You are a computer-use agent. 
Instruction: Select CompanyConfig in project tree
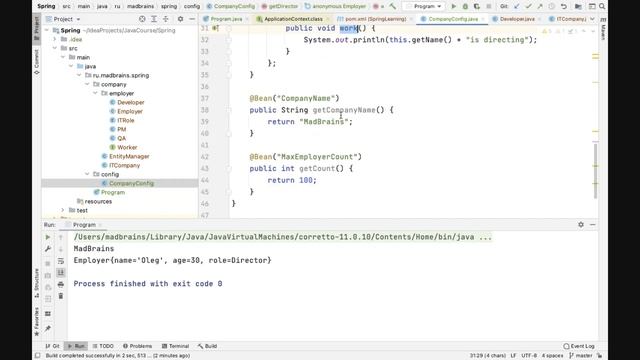pyautogui.click(x=131, y=183)
